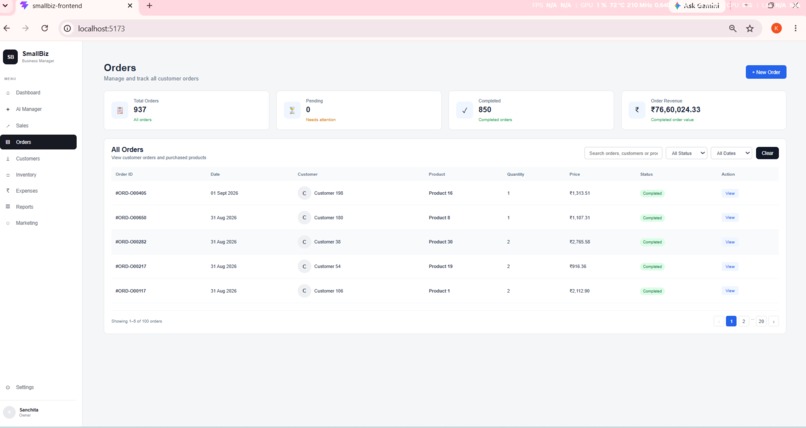Click the SmallBiz logo icon
Screen dimensions: 806x428
click(x=10, y=57)
